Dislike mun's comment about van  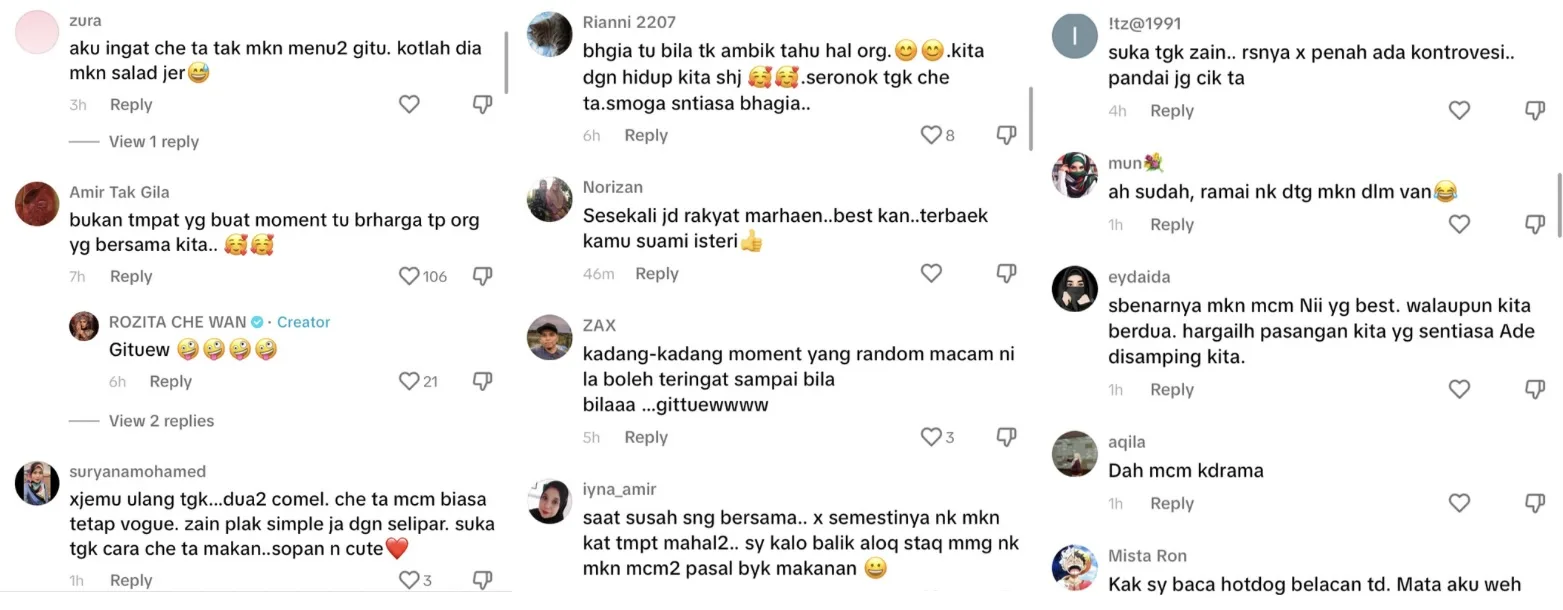tap(1535, 225)
